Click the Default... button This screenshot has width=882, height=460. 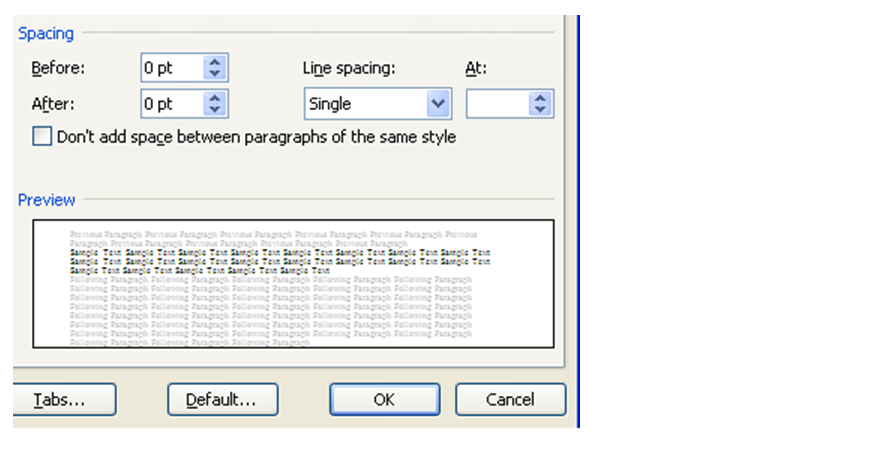tap(220, 400)
